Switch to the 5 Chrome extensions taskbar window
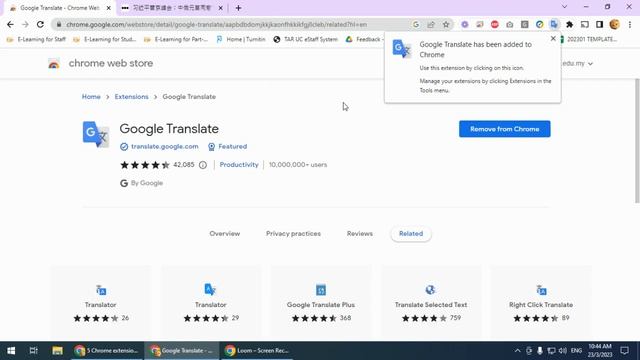 point(107,351)
